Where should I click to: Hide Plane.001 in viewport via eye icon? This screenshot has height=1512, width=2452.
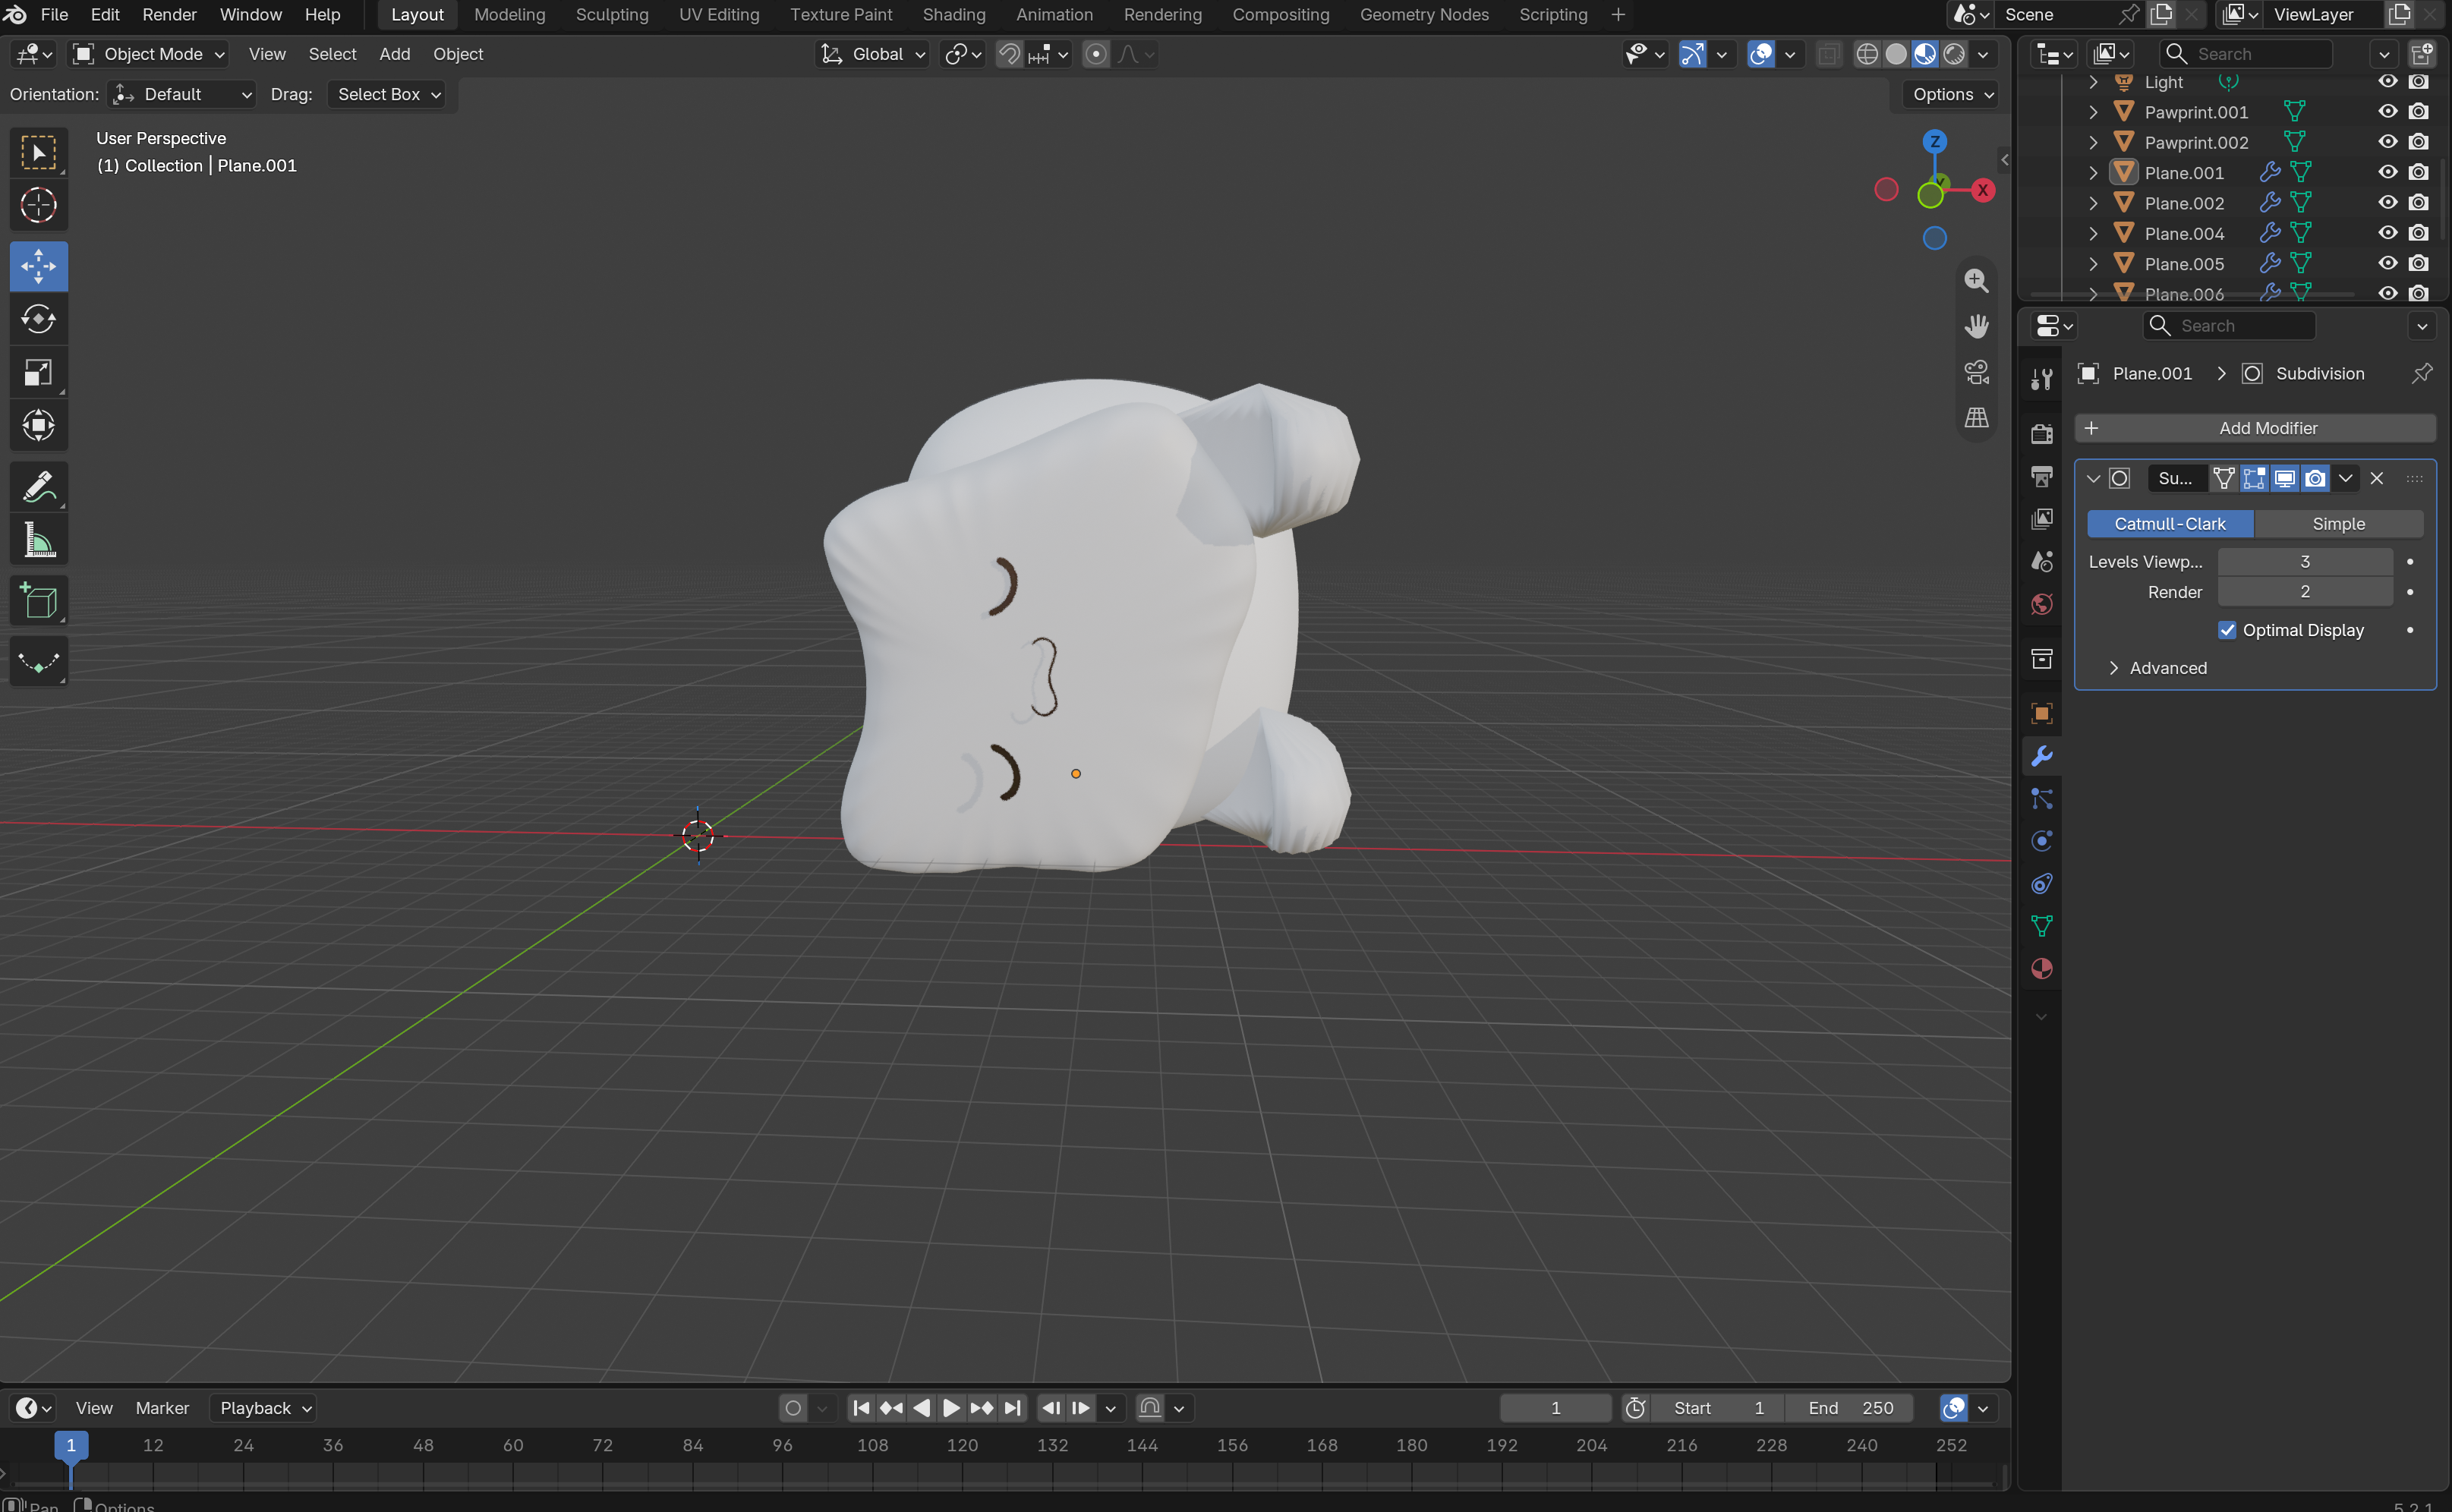[2387, 172]
